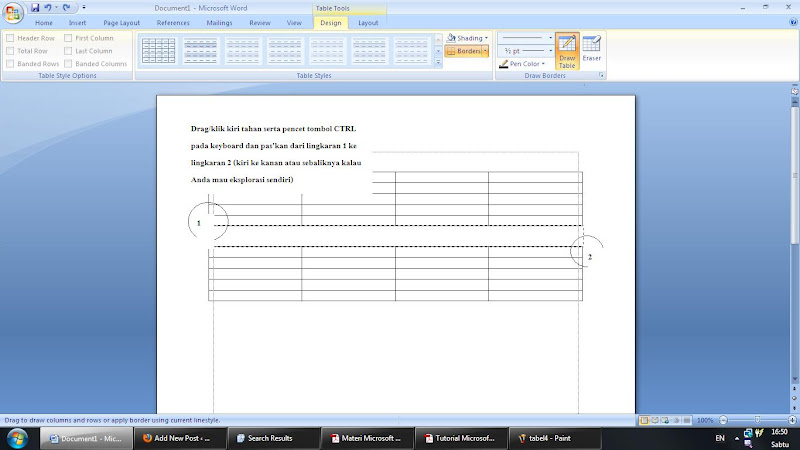Image resolution: width=800 pixels, height=450 pixels.
Task: Open the Review tab
Action: (x=260, y=23)
